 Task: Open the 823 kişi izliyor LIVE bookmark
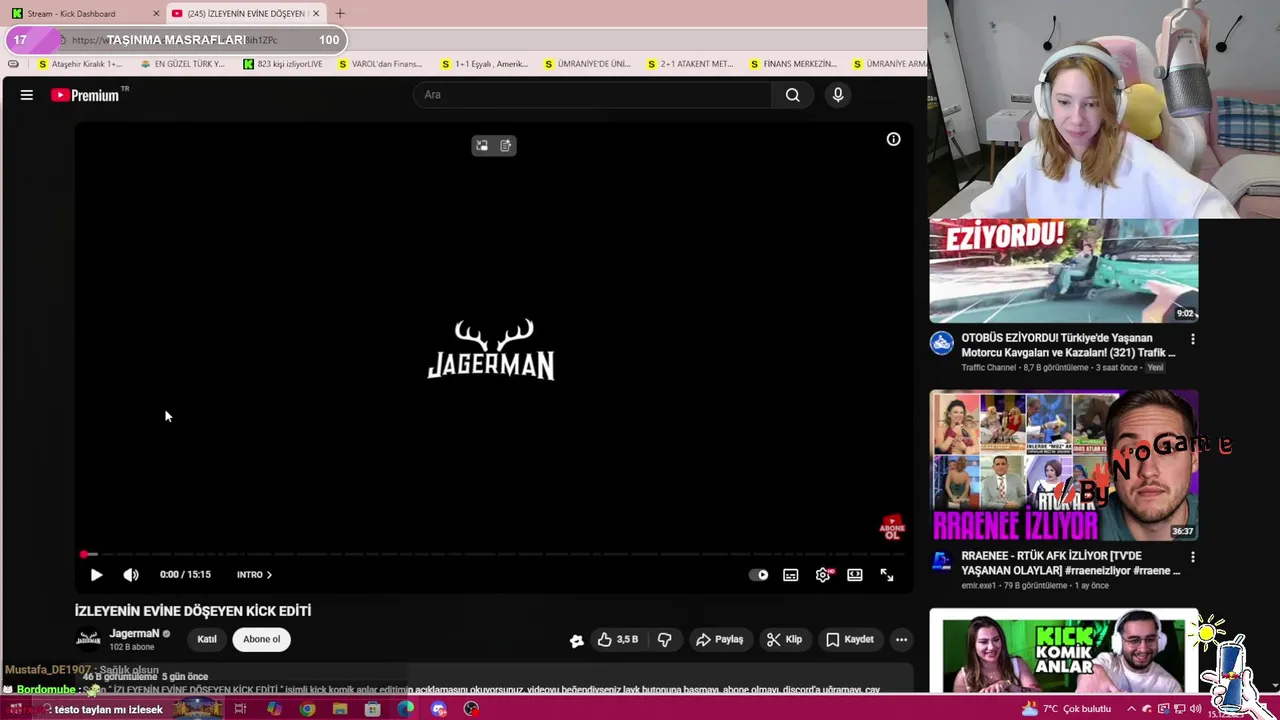coord(283,64)
